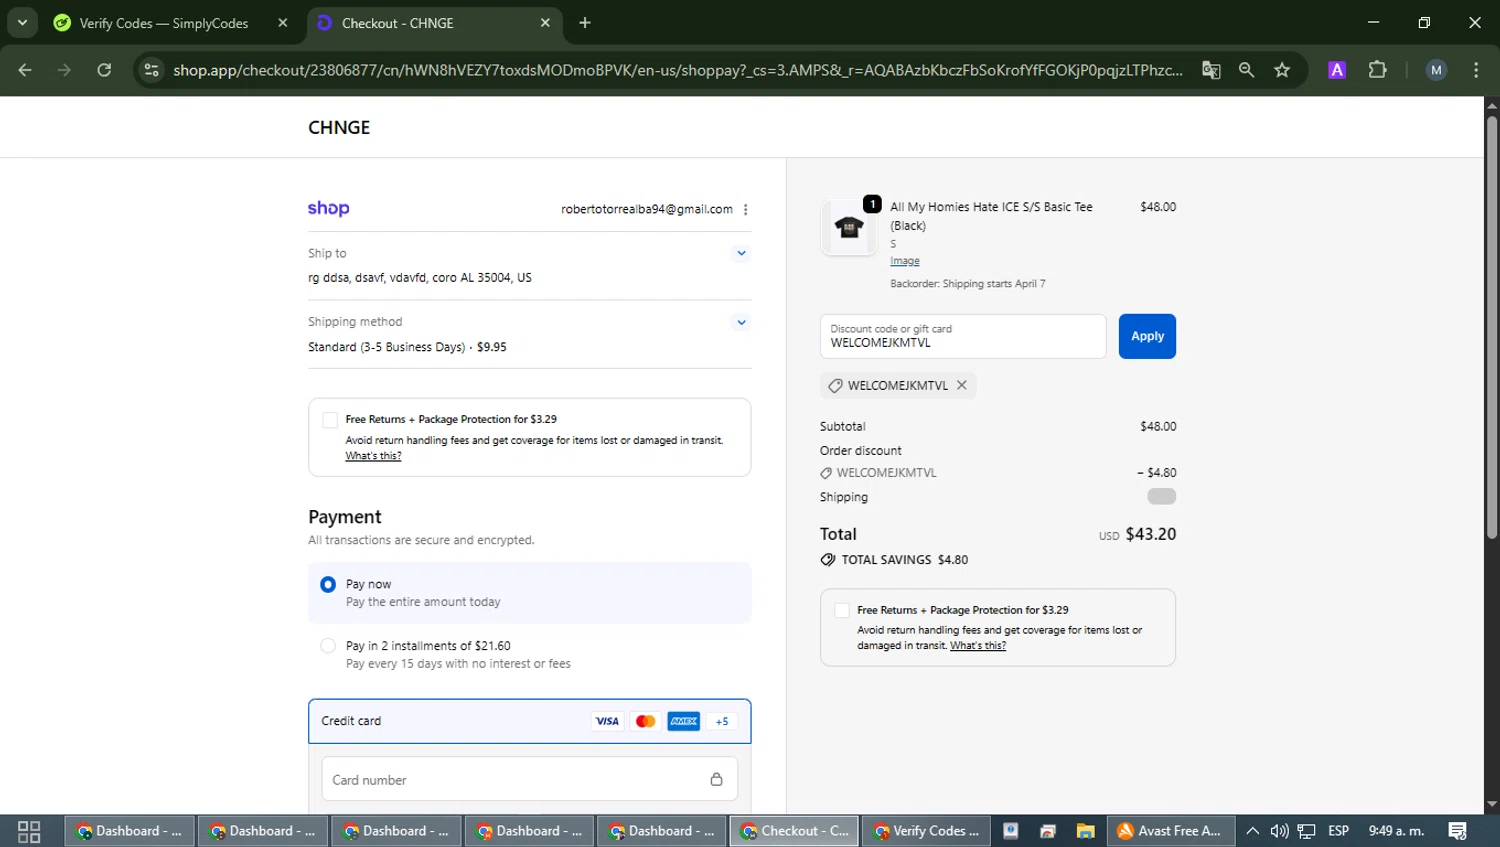This screenshot has width=1500, height=847.
Task: Click the translate page icon
Action: tap(1211, 70)
